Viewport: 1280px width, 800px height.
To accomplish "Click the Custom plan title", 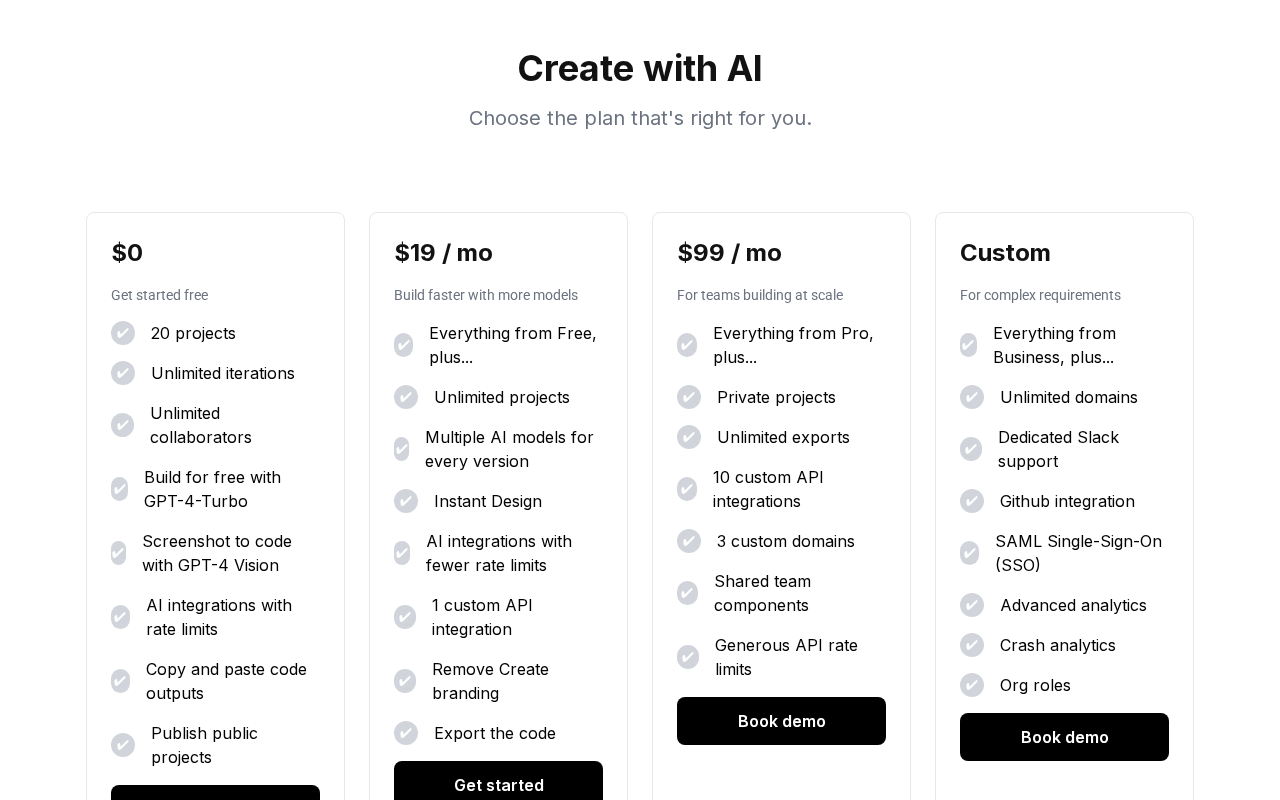I will pyautogui.click(x=1005, y=253).
